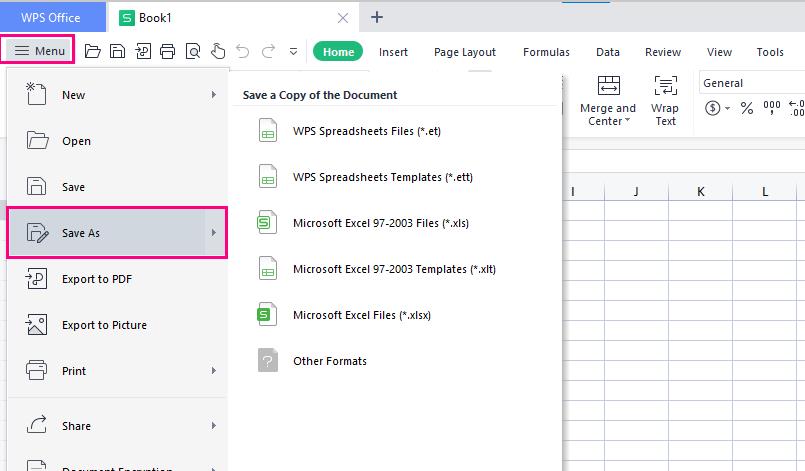Click the Other Formats question mark icon
Viewport: 805px width, 471px height.
tap(267, 361)
